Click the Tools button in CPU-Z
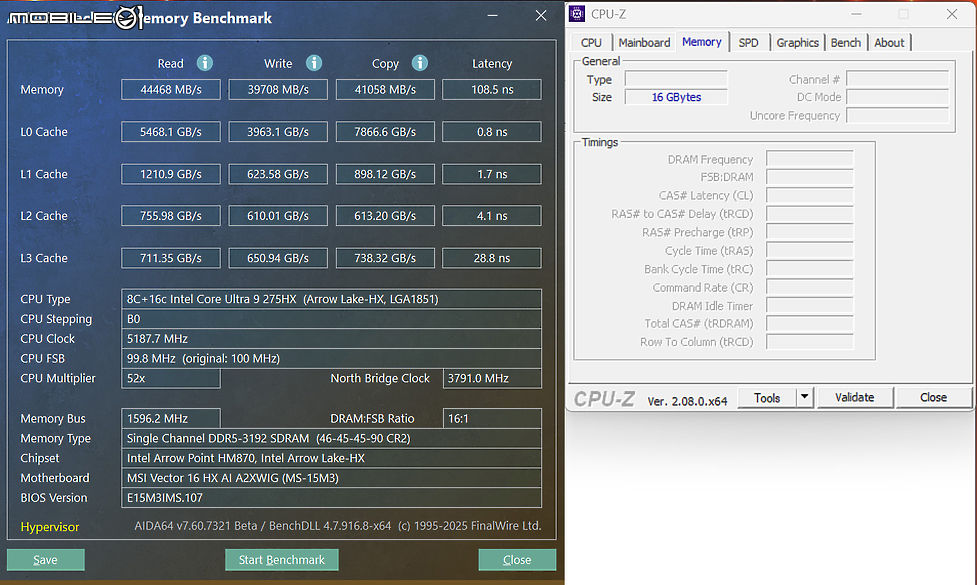The image size is (977, 585). [x=766, y=397]
